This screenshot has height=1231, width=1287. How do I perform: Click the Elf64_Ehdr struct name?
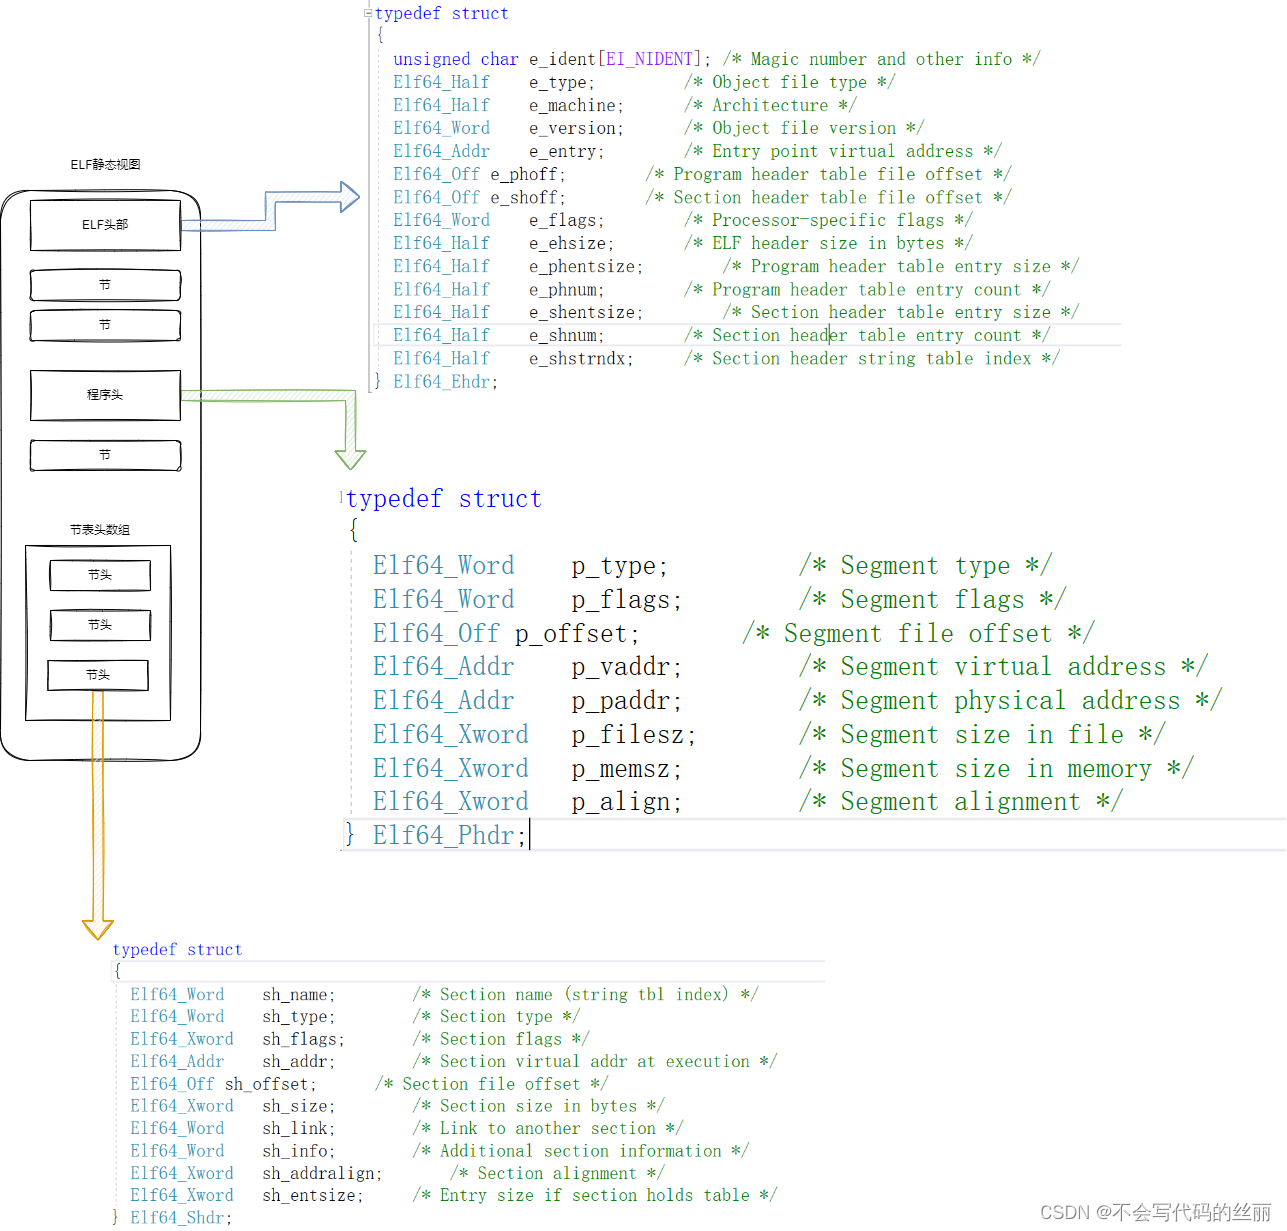coord(441,381)
